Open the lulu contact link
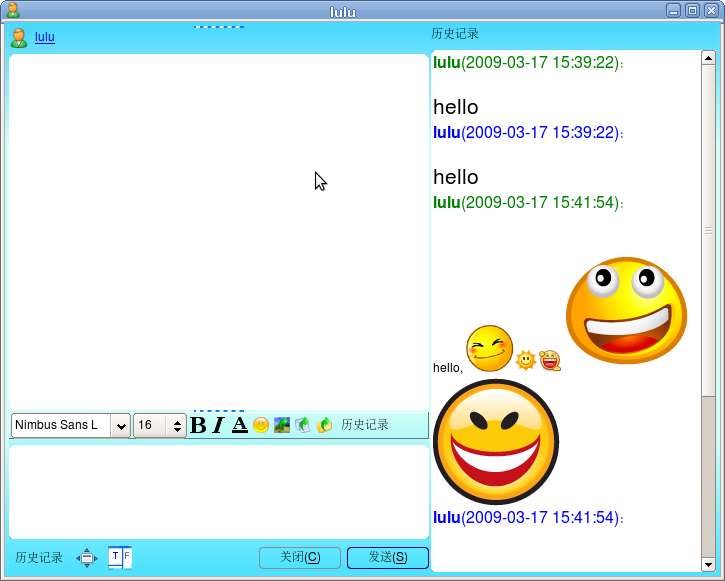This screenshot has height=581, width=725. [x=45, y=37]
